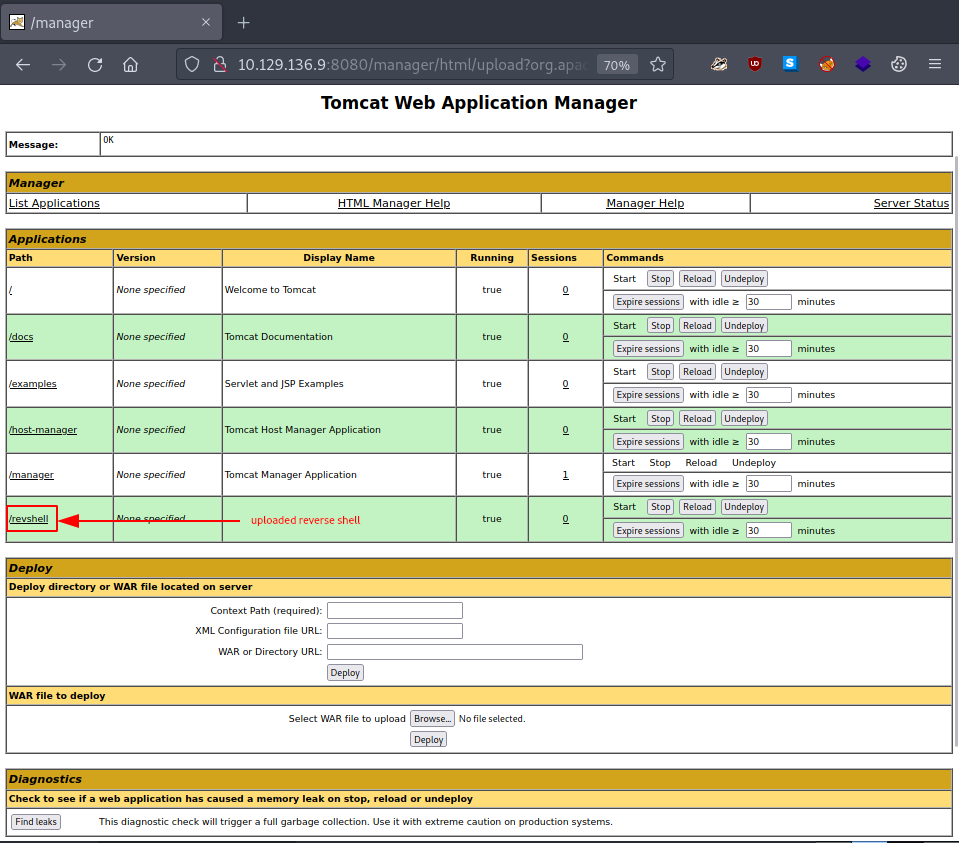Click the zoom level indicator in address bar
959x843 pixels.
pos(617,63)
